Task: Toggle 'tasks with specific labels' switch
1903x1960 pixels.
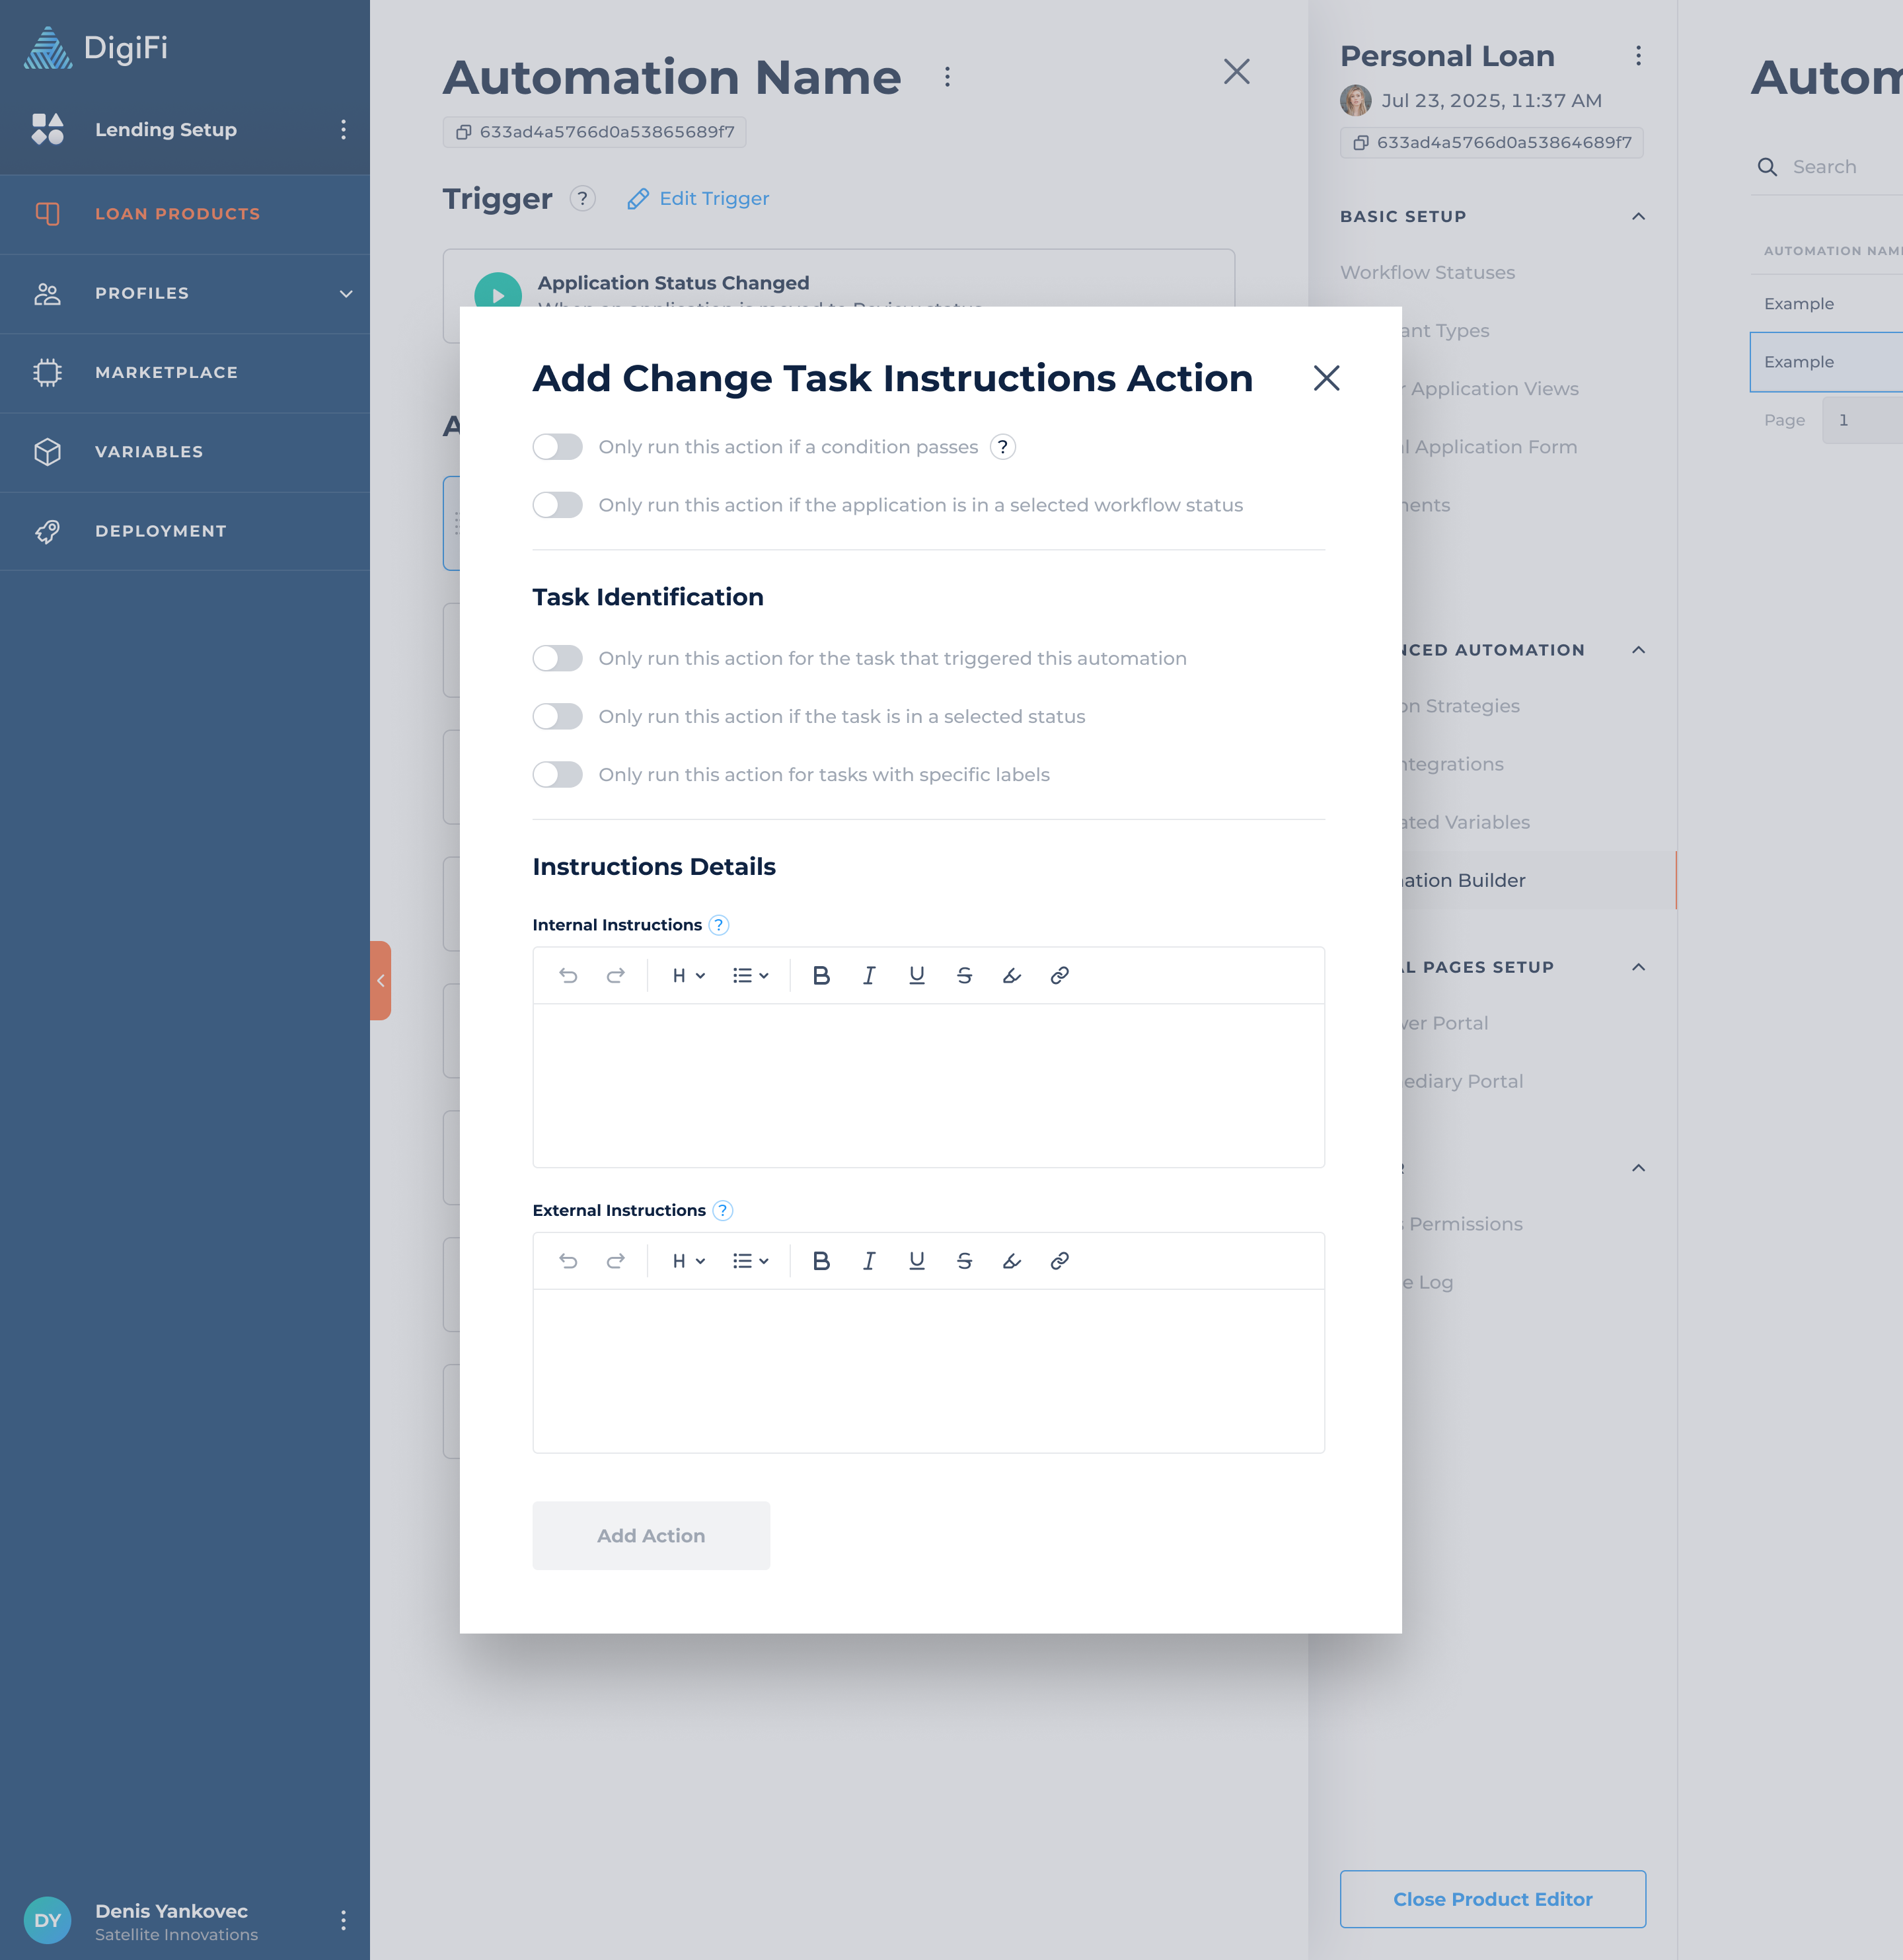Action: point(557,775)
